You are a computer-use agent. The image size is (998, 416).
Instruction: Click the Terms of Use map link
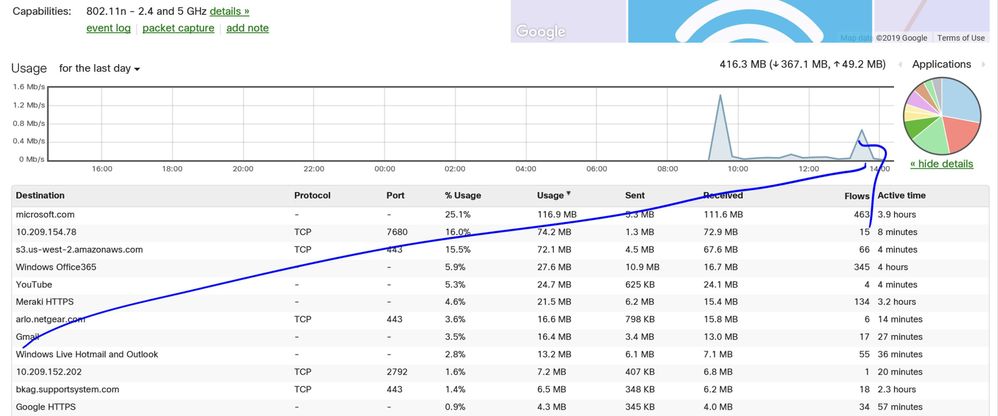(961, 38)
